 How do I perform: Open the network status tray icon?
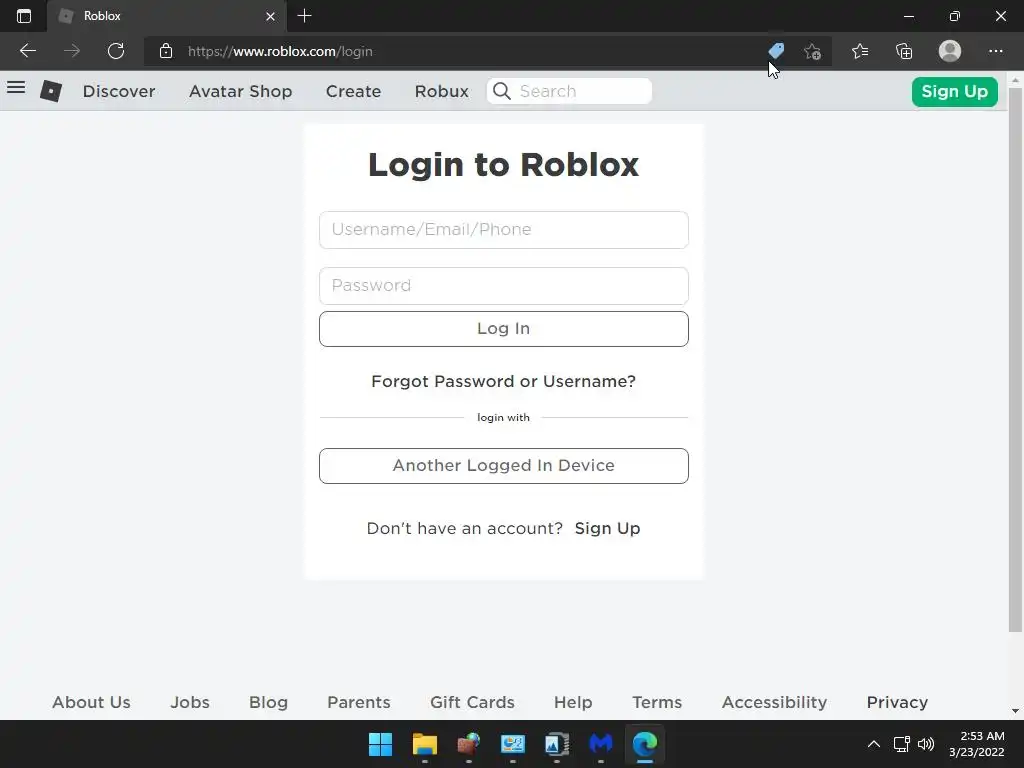click(902, 744)
